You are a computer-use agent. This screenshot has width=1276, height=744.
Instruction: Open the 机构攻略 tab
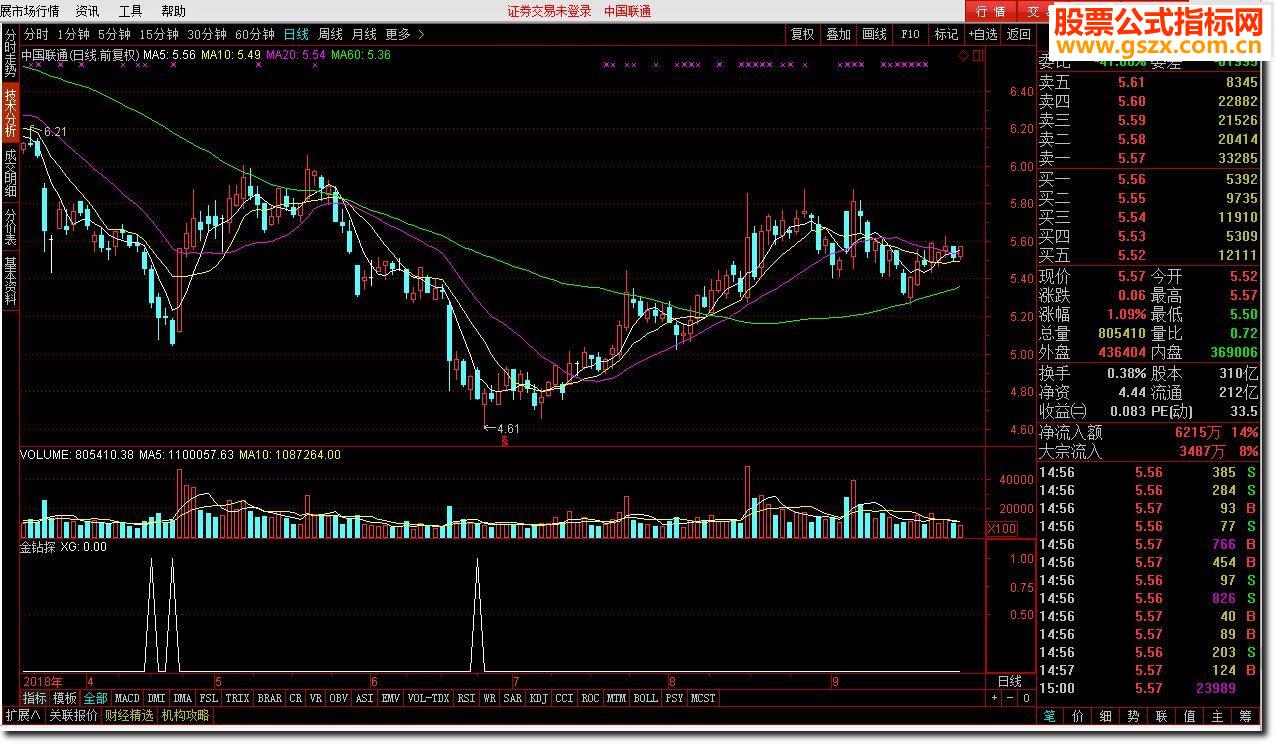(x=186, y=715)
